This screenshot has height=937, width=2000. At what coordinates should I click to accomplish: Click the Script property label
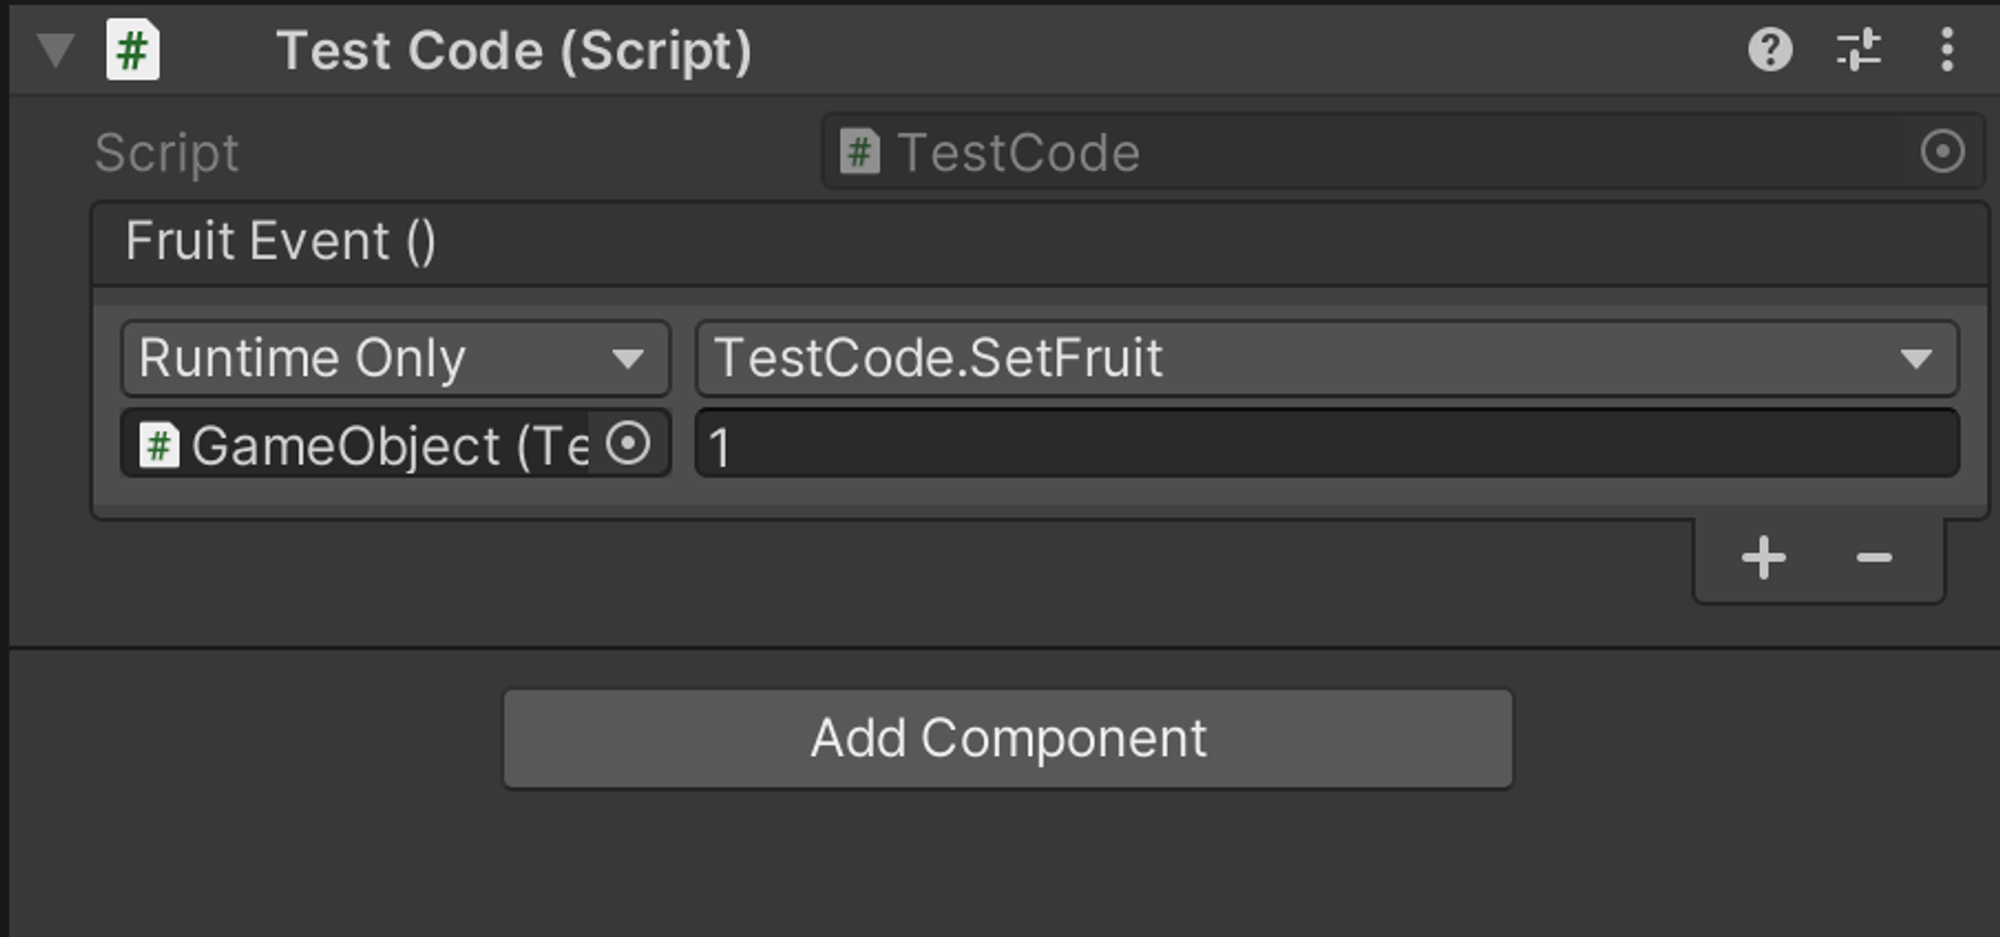pos(167,153)
